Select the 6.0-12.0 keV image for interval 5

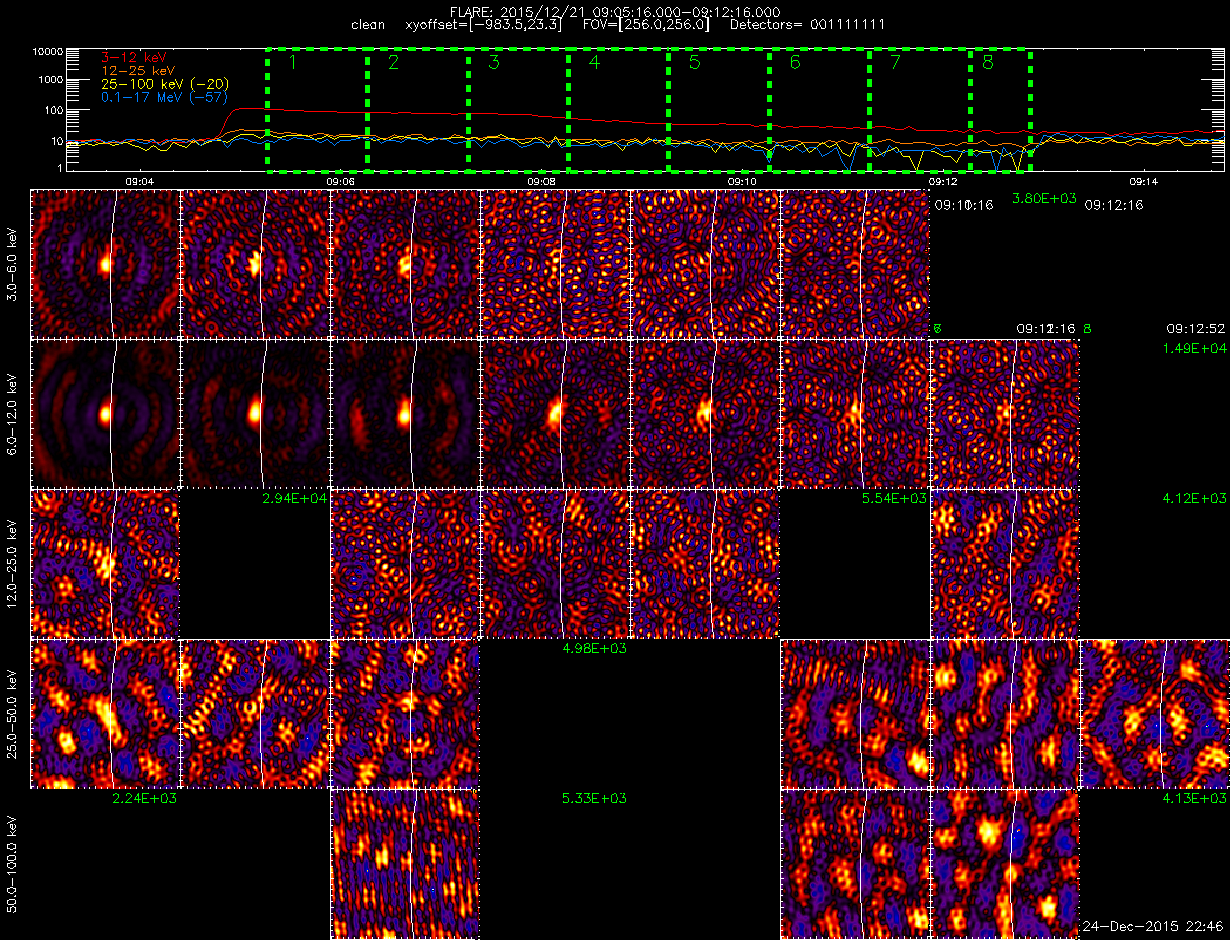pos(705,413)
